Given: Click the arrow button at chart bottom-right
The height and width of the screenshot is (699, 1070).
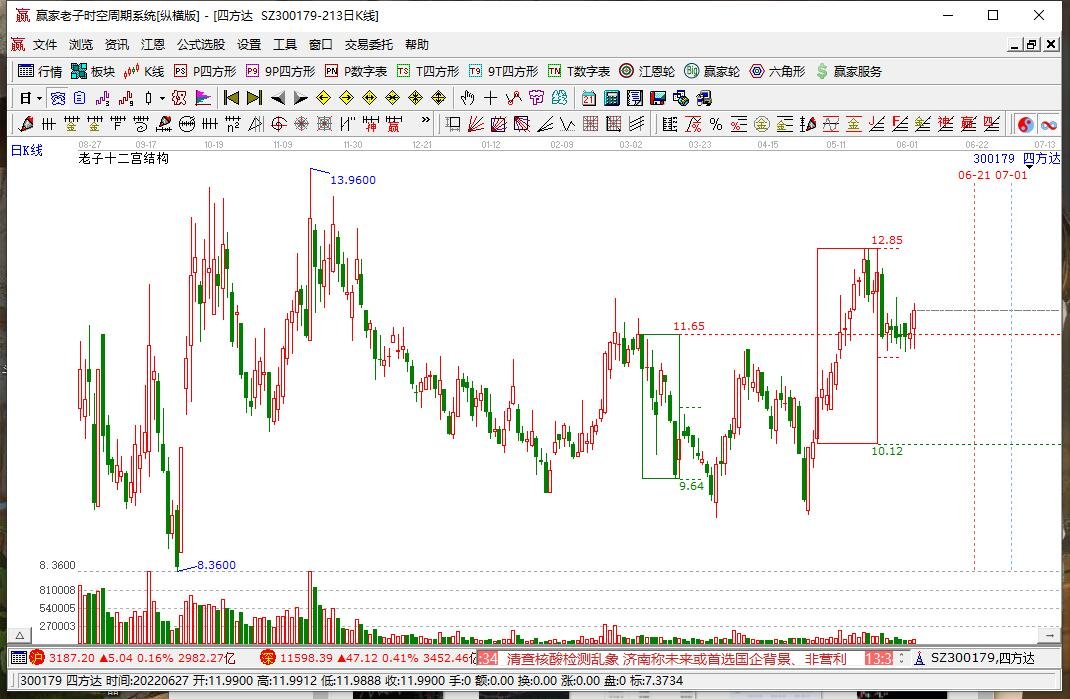Looking at the screenshot, I should pos(1050,636).
